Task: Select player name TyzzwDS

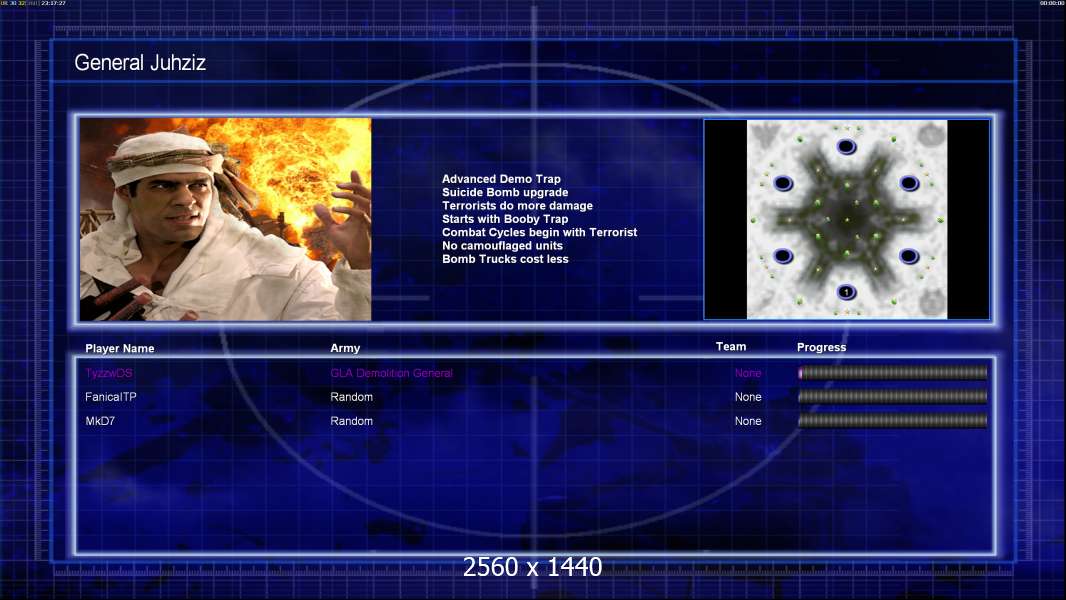Action: click(x=109, y=373)
